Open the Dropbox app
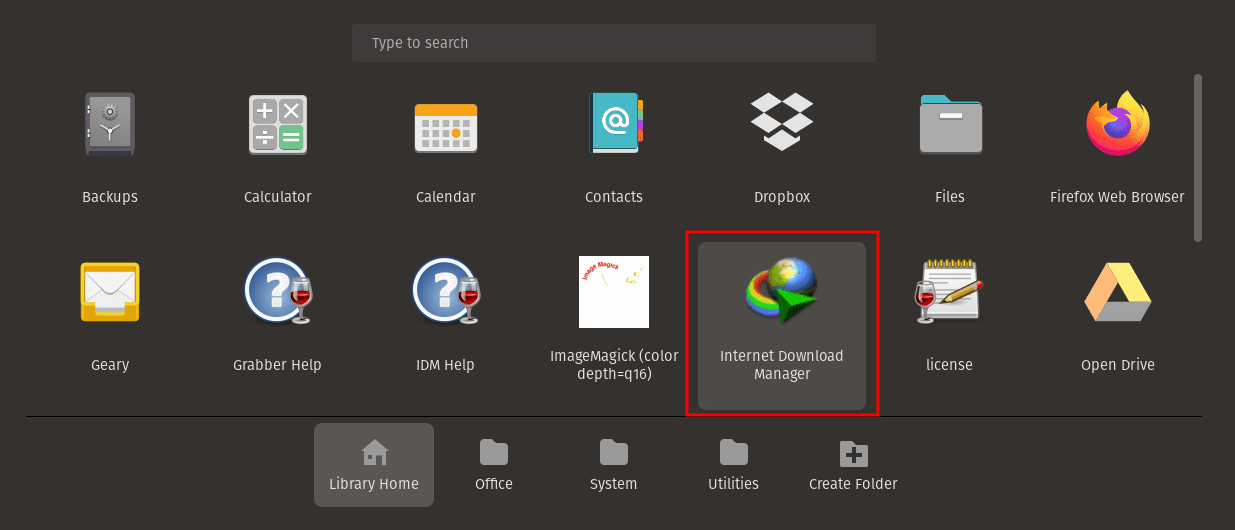This screenshot has width=1235, height=530. point(782,121)
